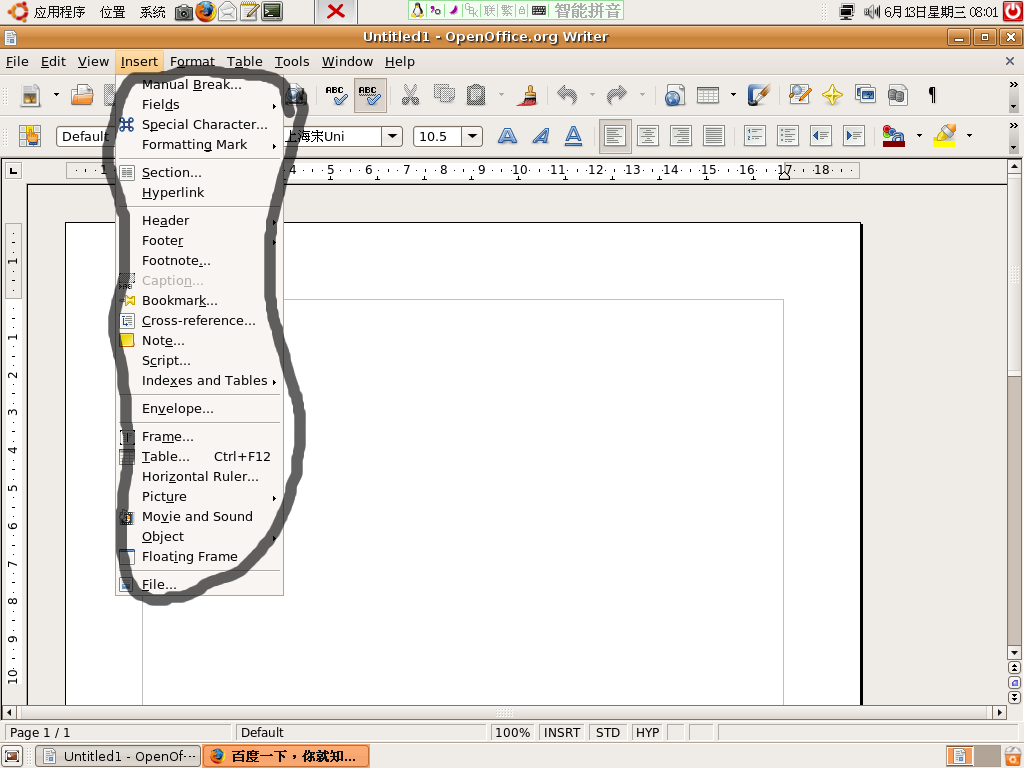Open Styles and Formatting icon
1024x768 pixels.
pyautogui.click(x=29, y=136)
